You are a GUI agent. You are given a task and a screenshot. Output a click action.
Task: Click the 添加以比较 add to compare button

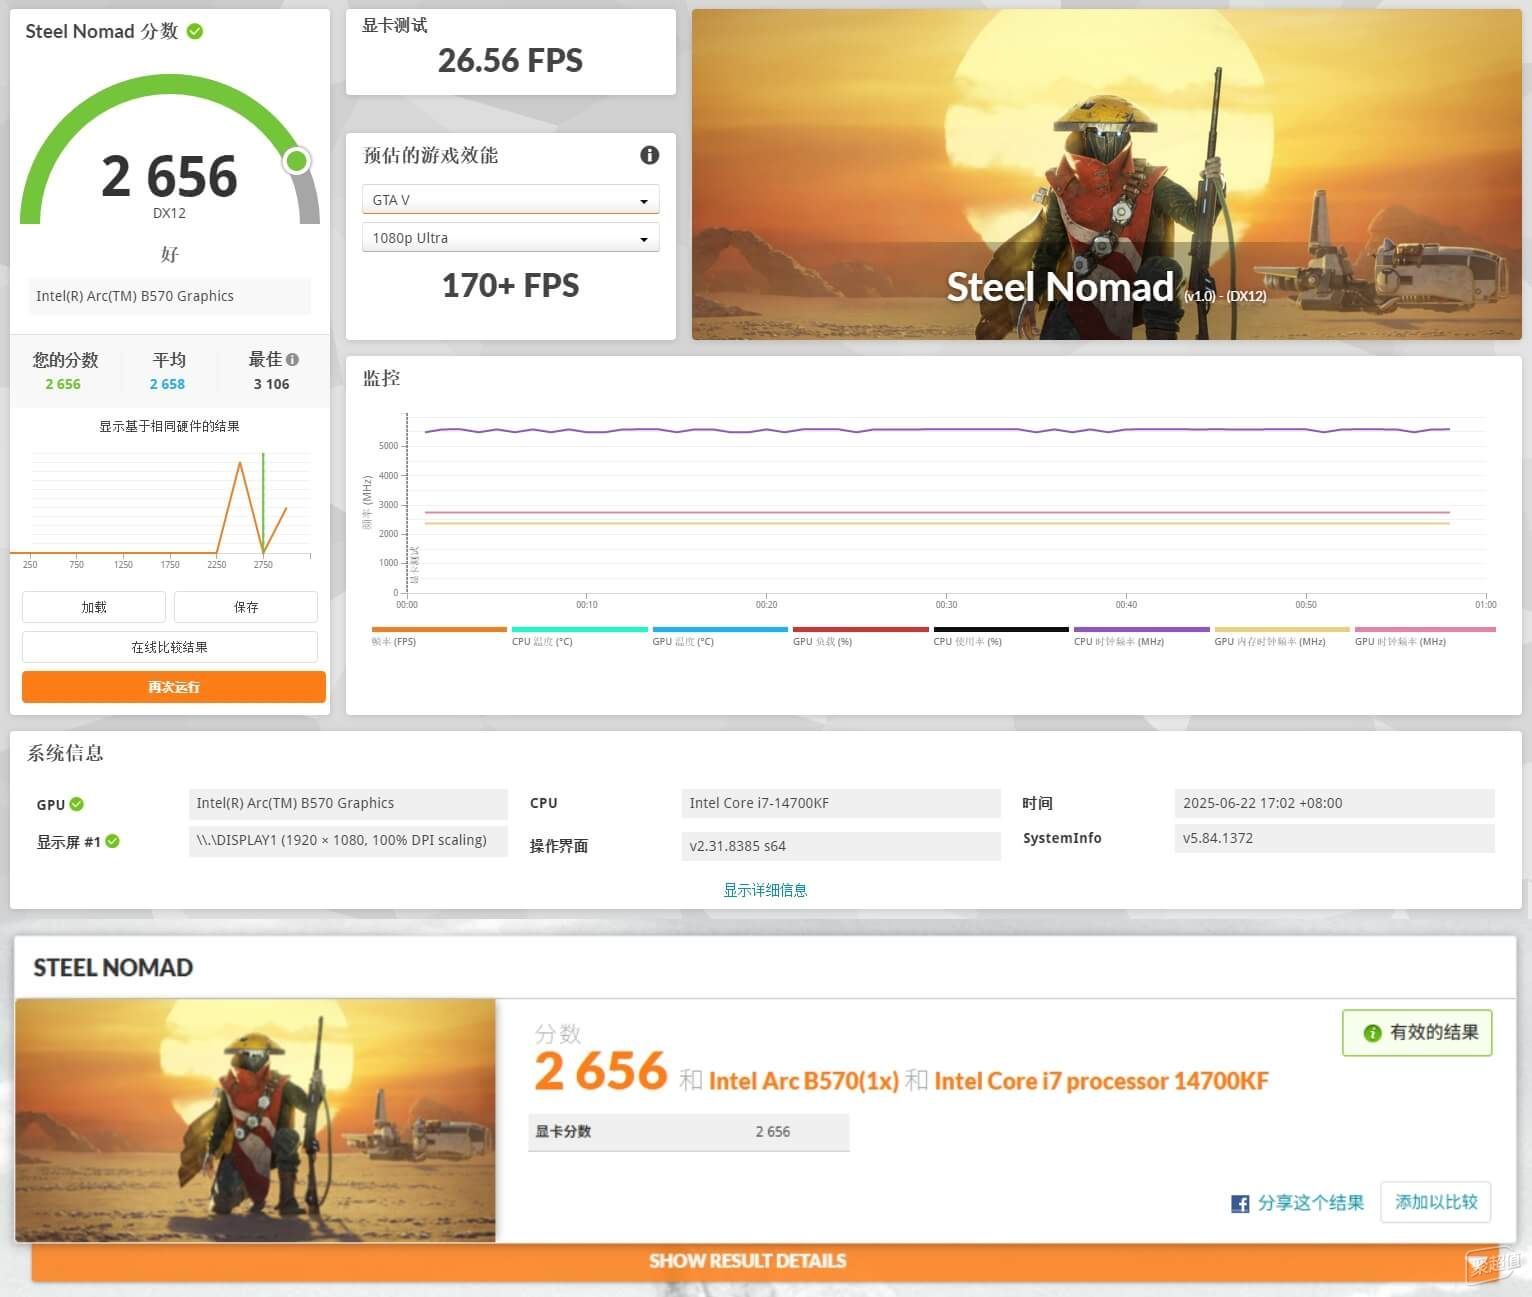(x=1436, y=1202)
